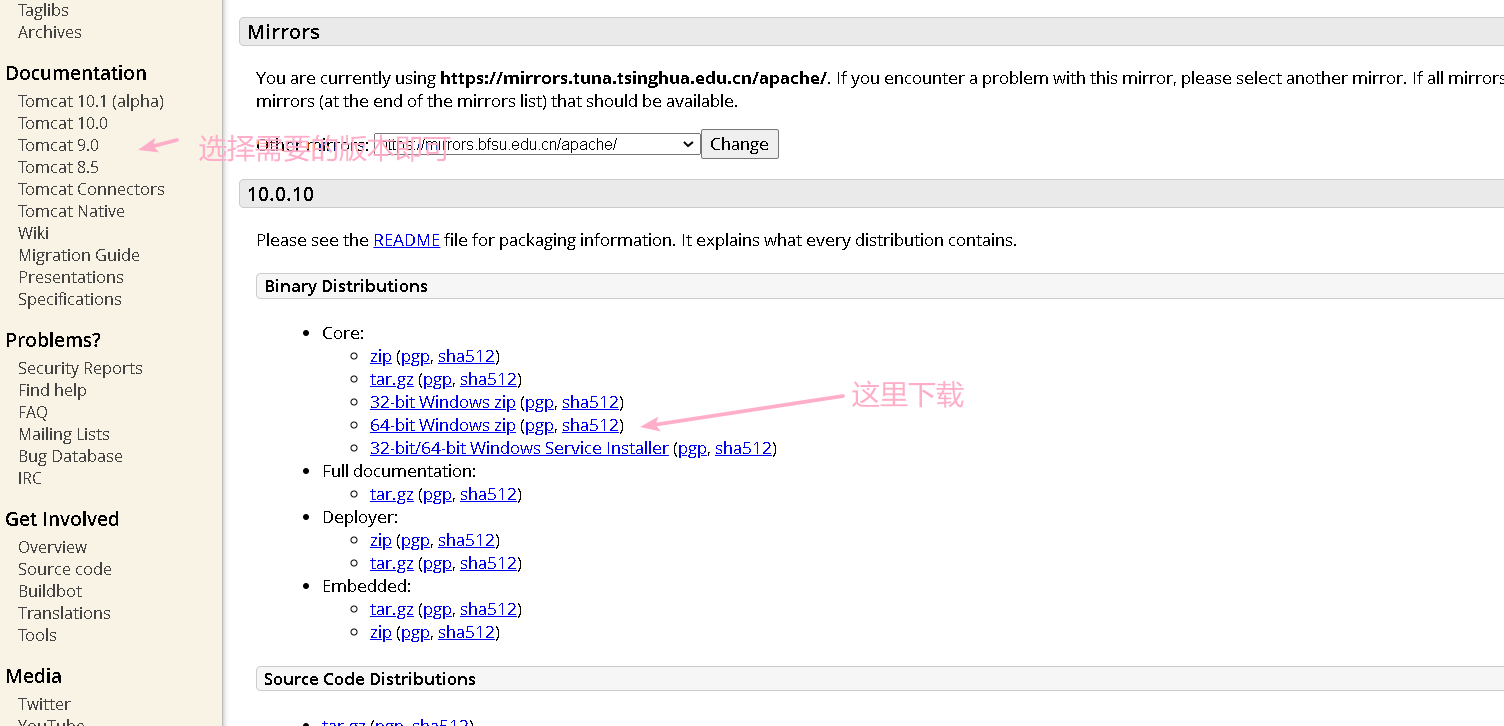Open pgp for 32-bit Windows zip
The height and width of the screenshot is (726, 1504).
[539, 402]
